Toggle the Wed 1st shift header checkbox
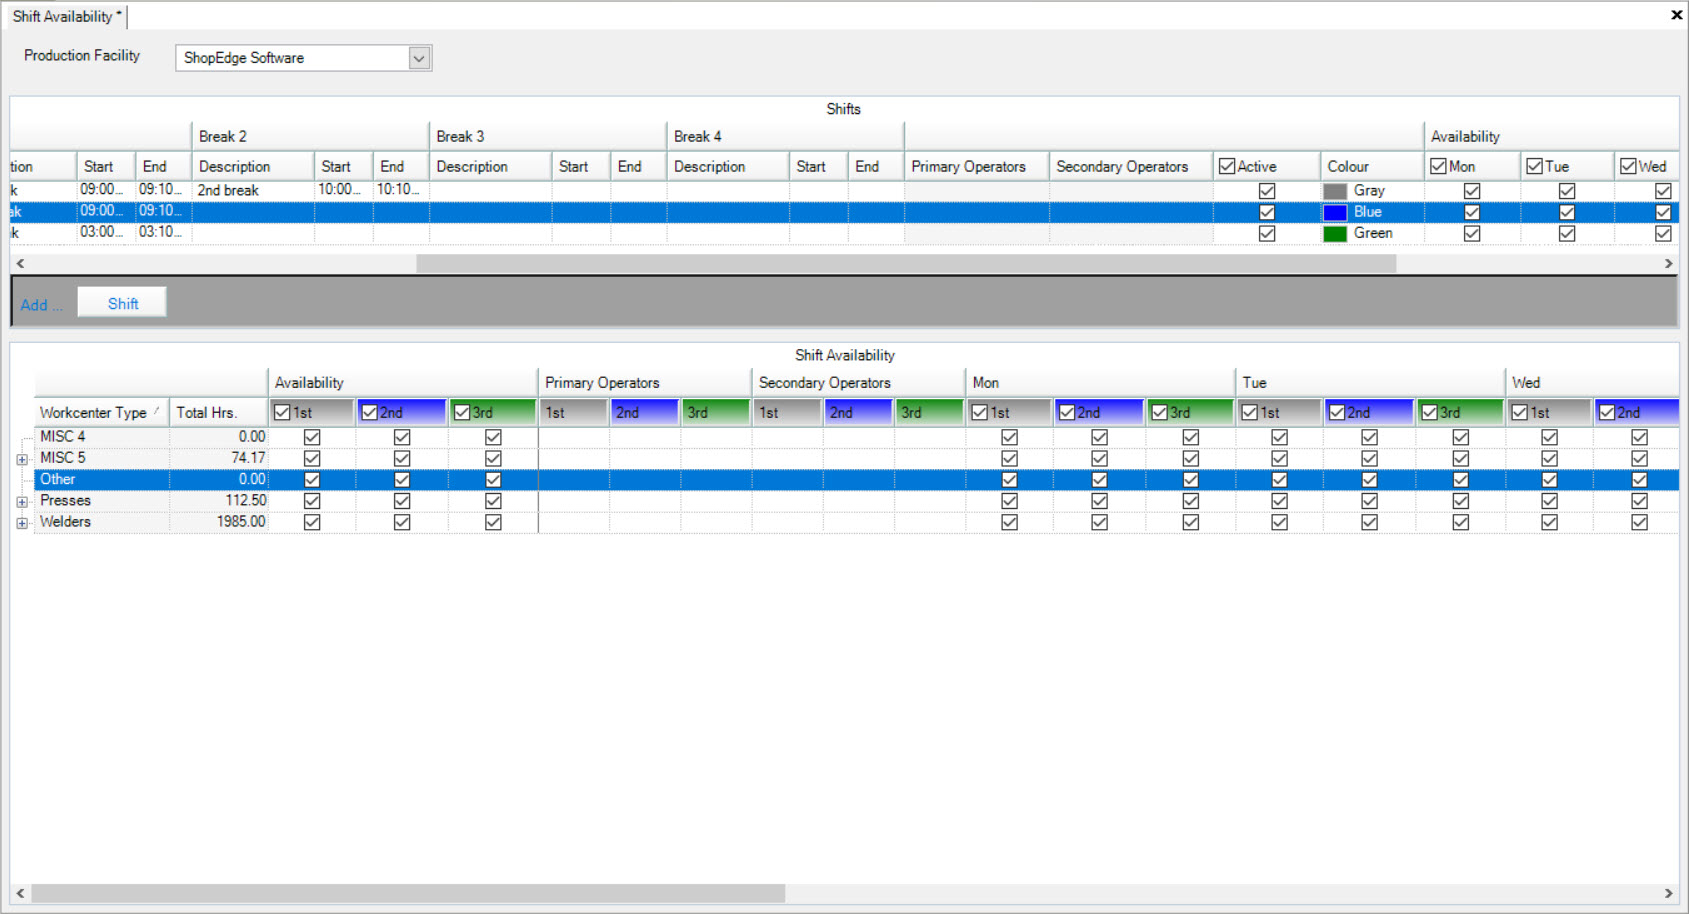The width and height of the screenshot is (1689, 914). [x=1520, y=412]
